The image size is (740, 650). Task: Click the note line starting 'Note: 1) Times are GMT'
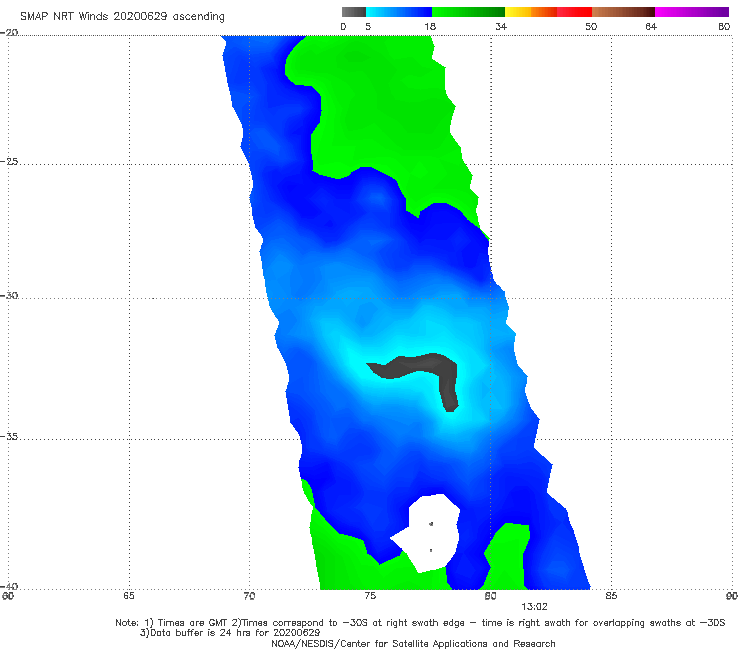coord(420,623)
